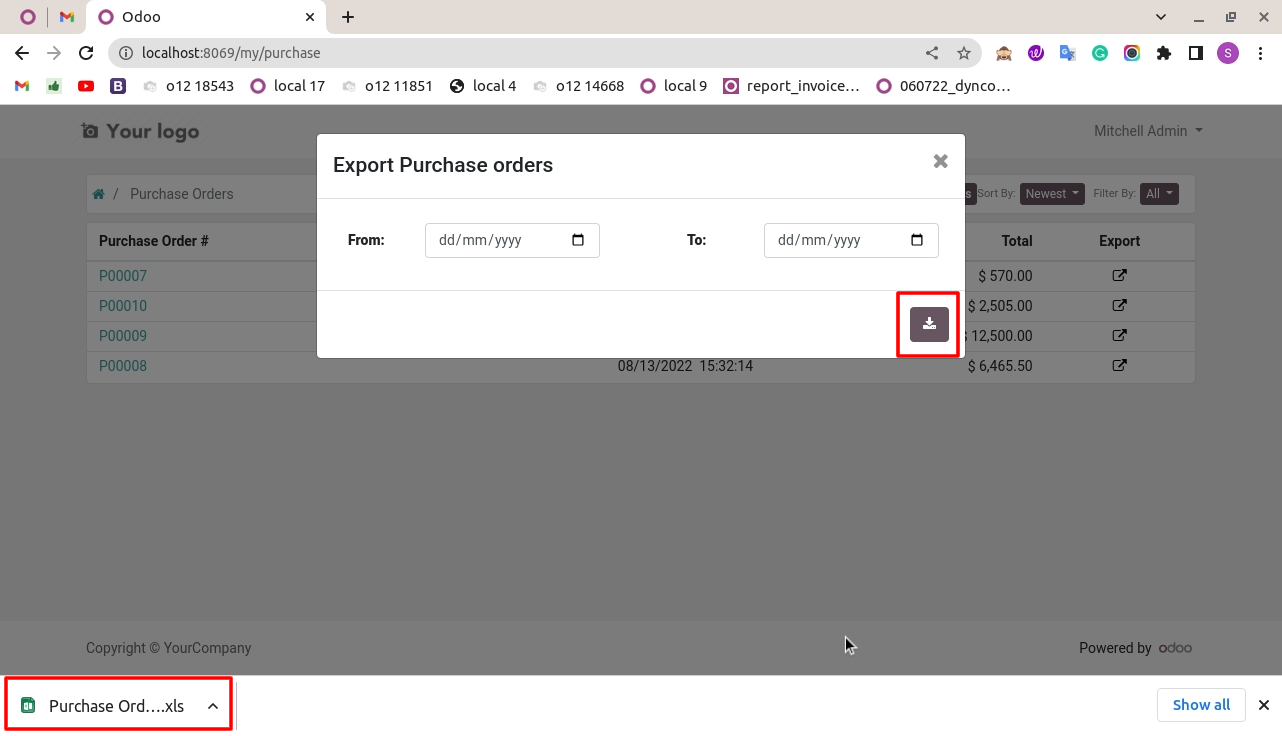Expand options for downloaded Purchase Ord xls file
This screenshot has height=736, width=1282.
[x=213, y=706]
